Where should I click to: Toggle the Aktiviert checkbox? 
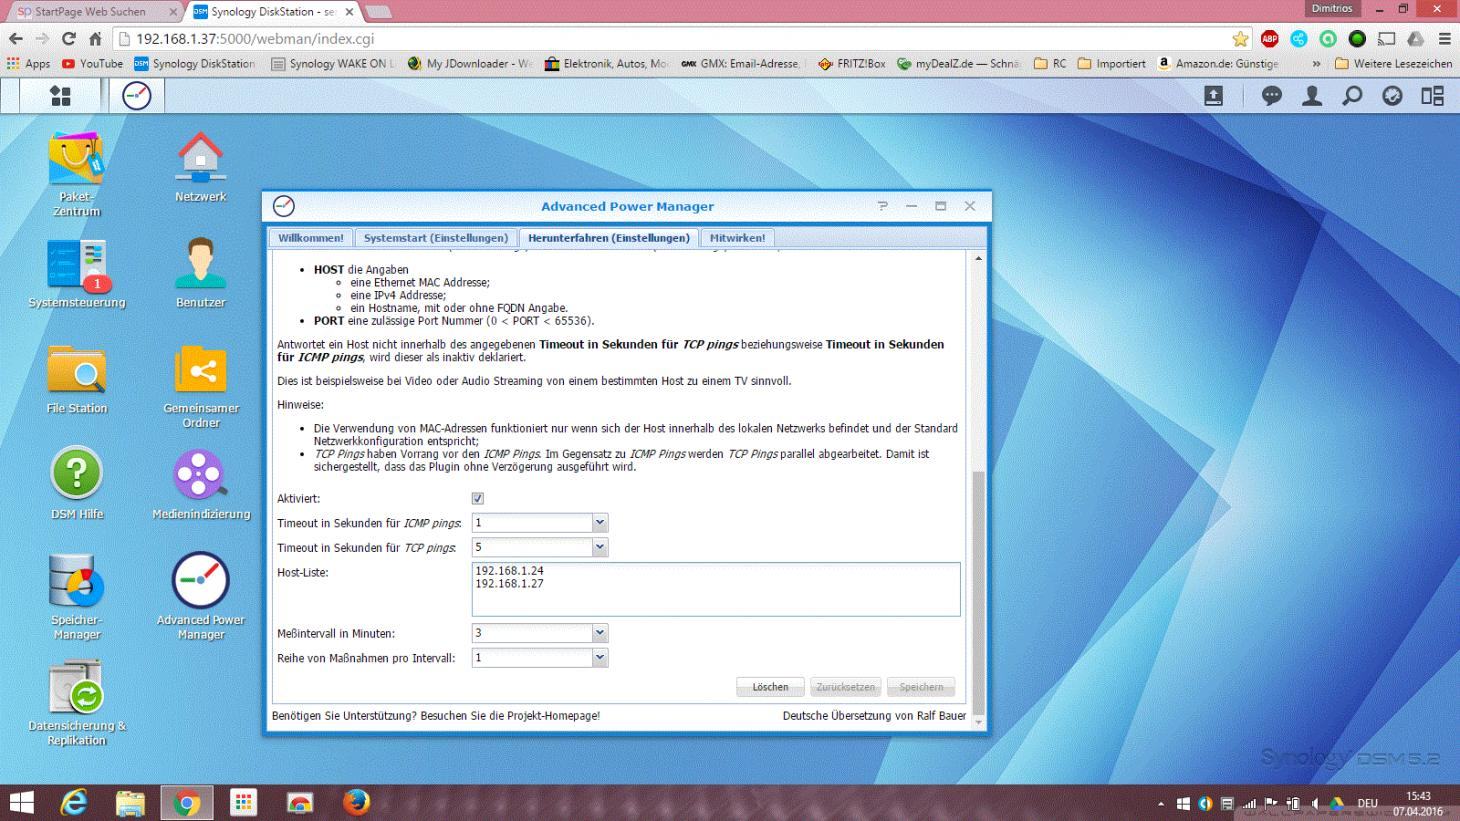[x=478, y=498]
